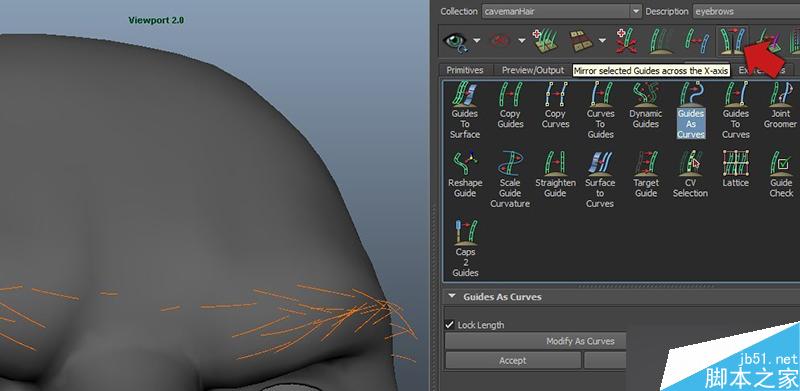Click the red Clear Preview eye icon
Screen dimensions: 800x391
click(x=501, y=40)
